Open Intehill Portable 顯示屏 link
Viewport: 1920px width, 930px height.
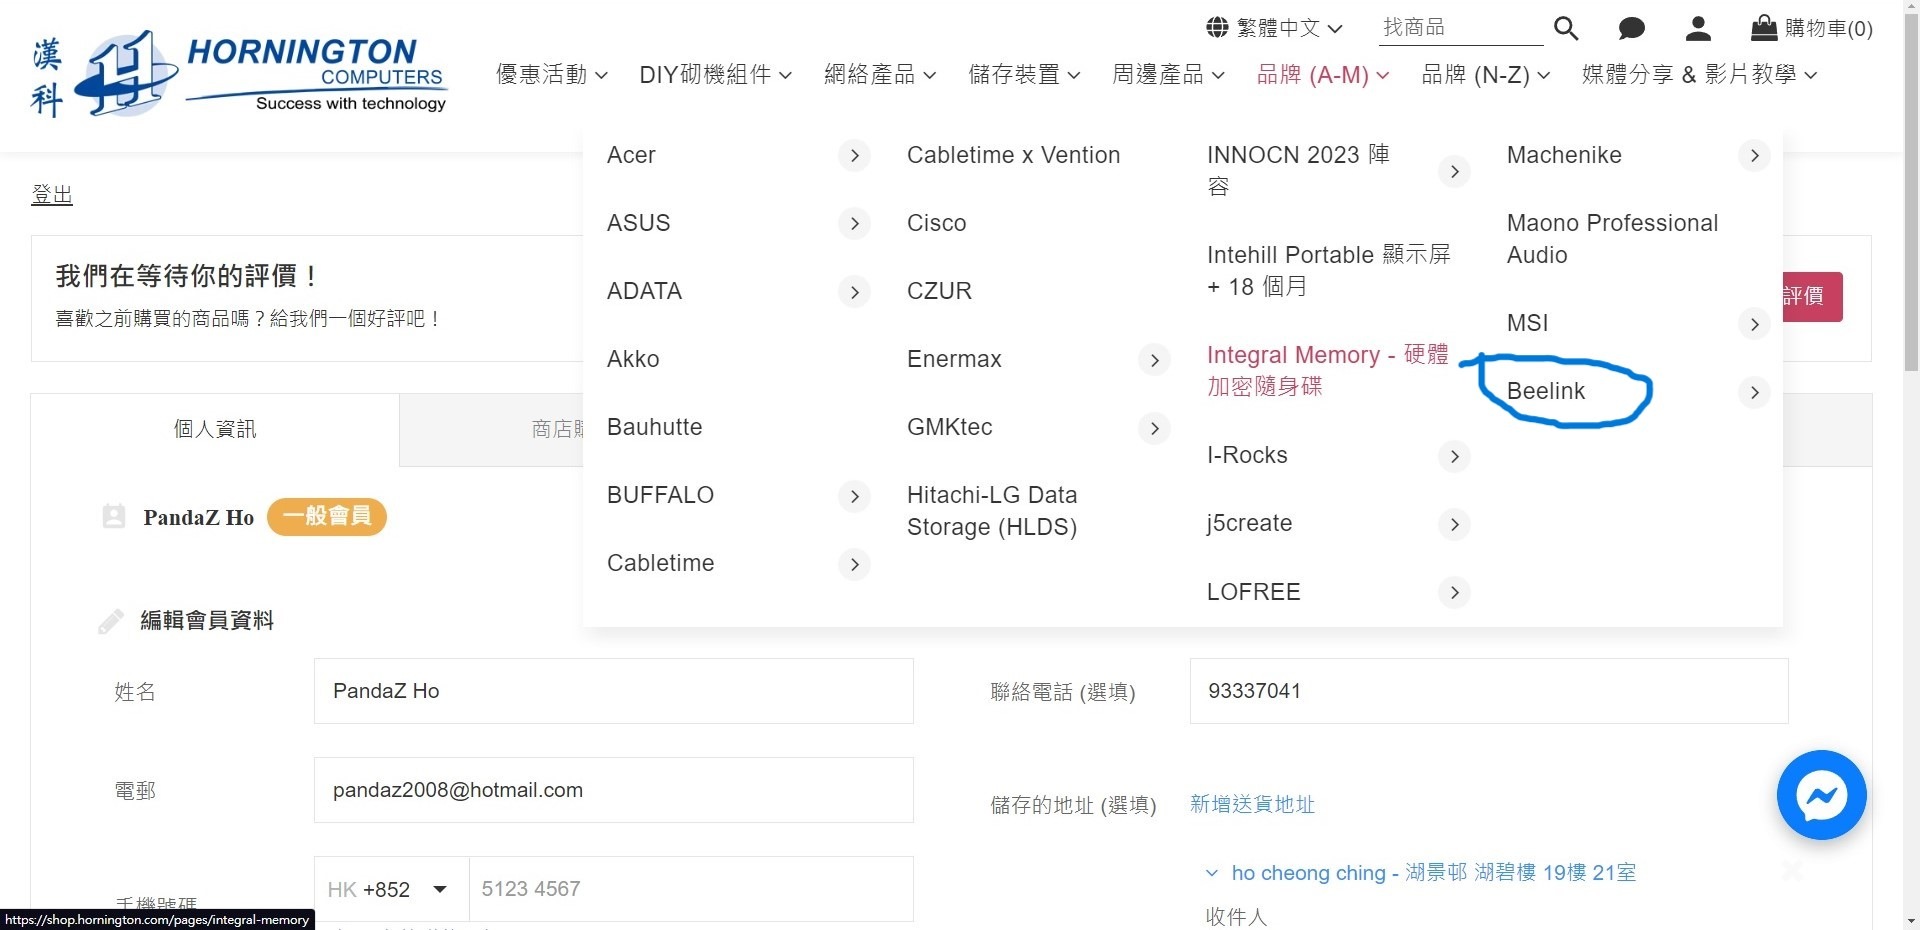[x=1328, y=271]
